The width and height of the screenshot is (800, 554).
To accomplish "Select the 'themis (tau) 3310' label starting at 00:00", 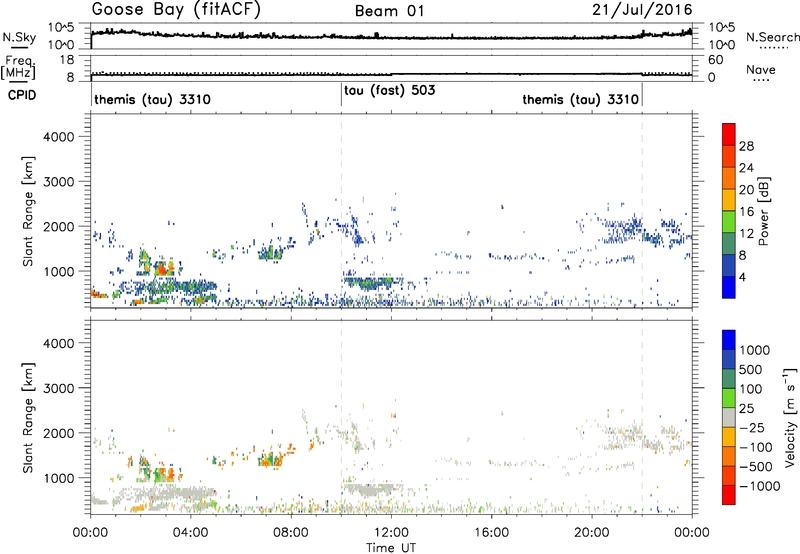I will 152,99.
